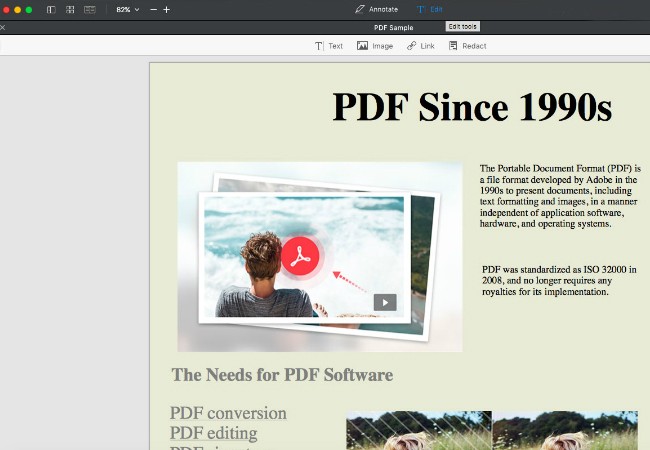Screen dimensions: 650x450
Task: Select the Text edit tool
Action: coord(329,46)
